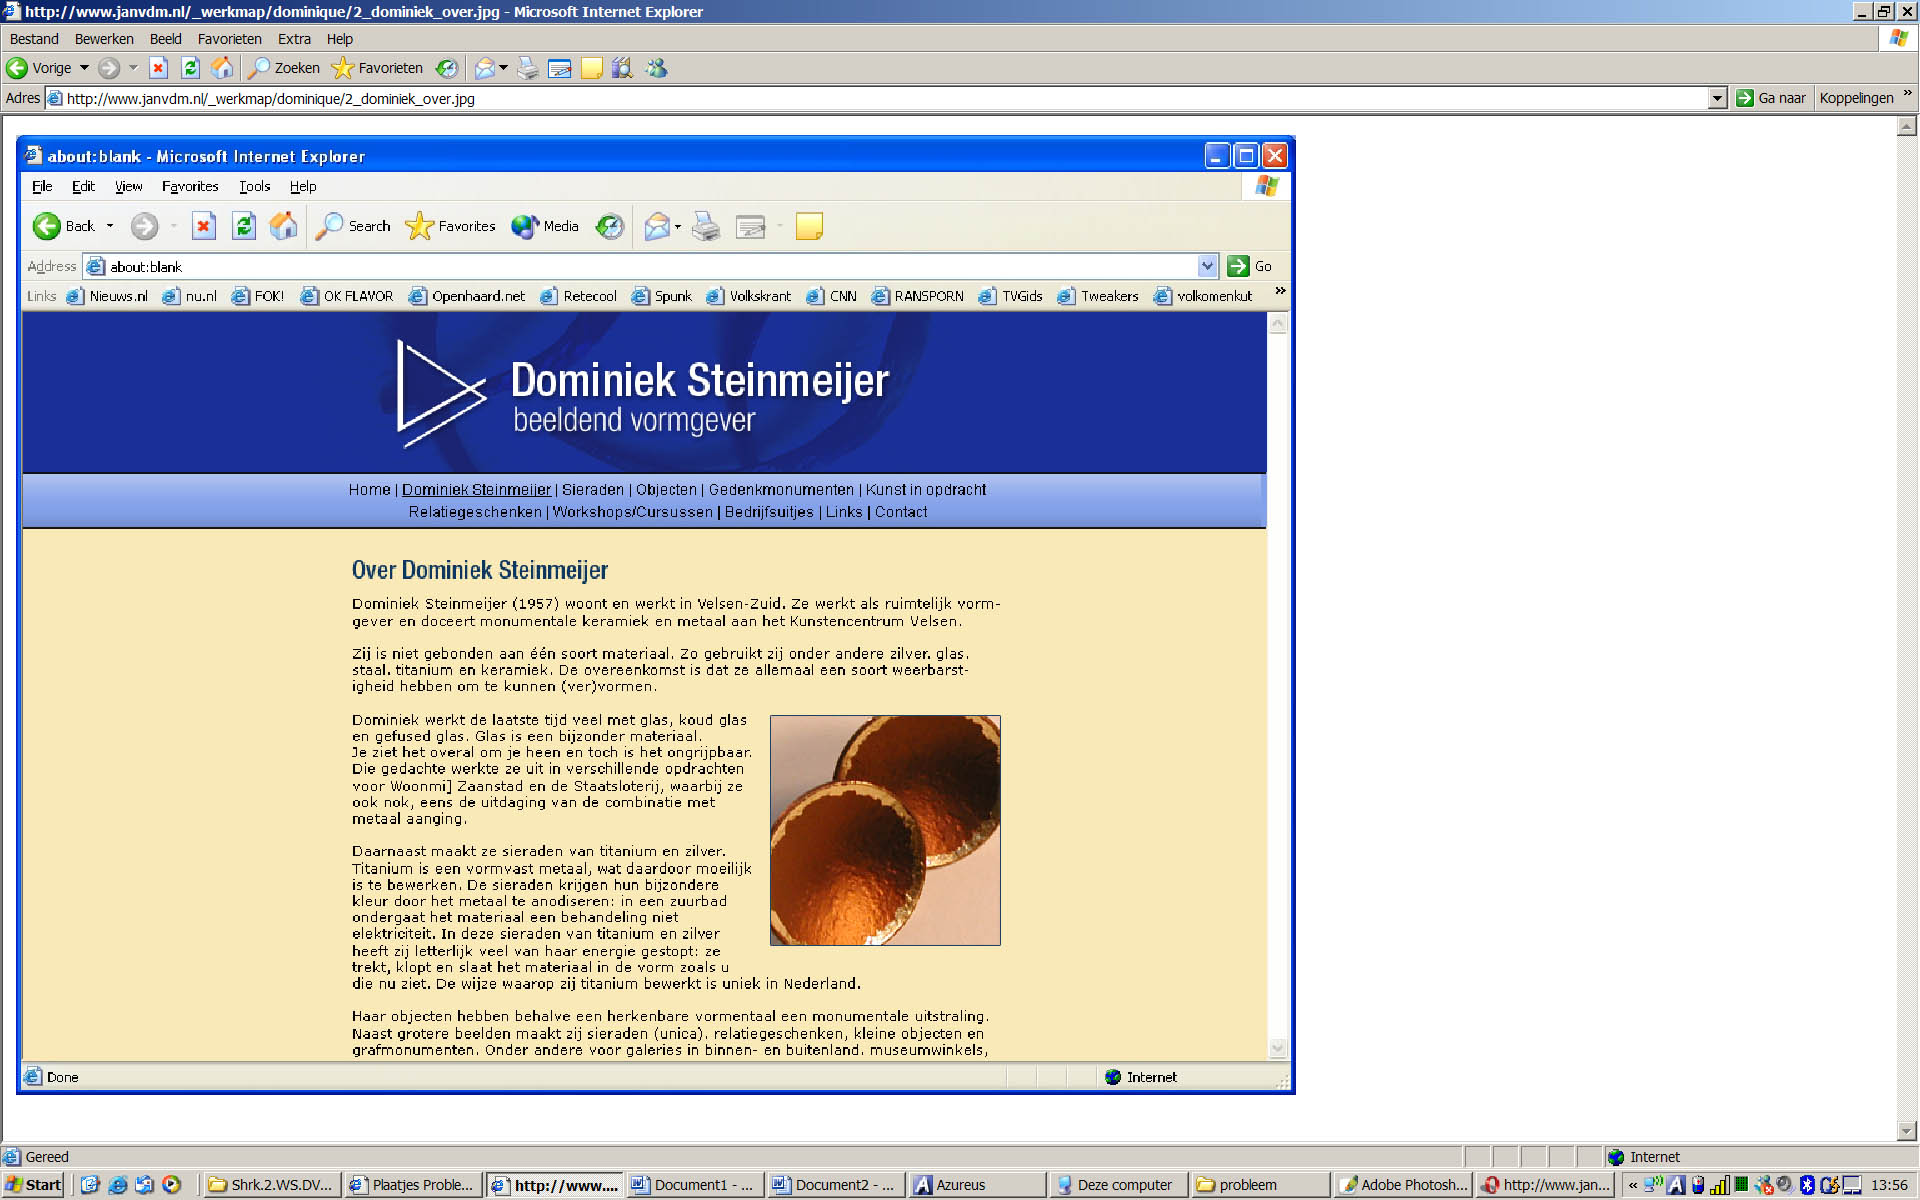The width and height of the screenshot is (1920, 1200).
Task: Click the Print icon in the inner window toolbar
Action: click(x=706, y=226)
